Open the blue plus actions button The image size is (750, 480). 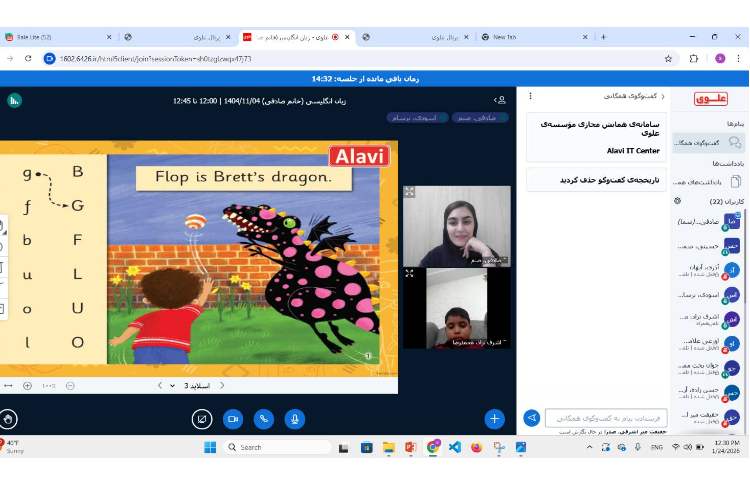(494, 419)
